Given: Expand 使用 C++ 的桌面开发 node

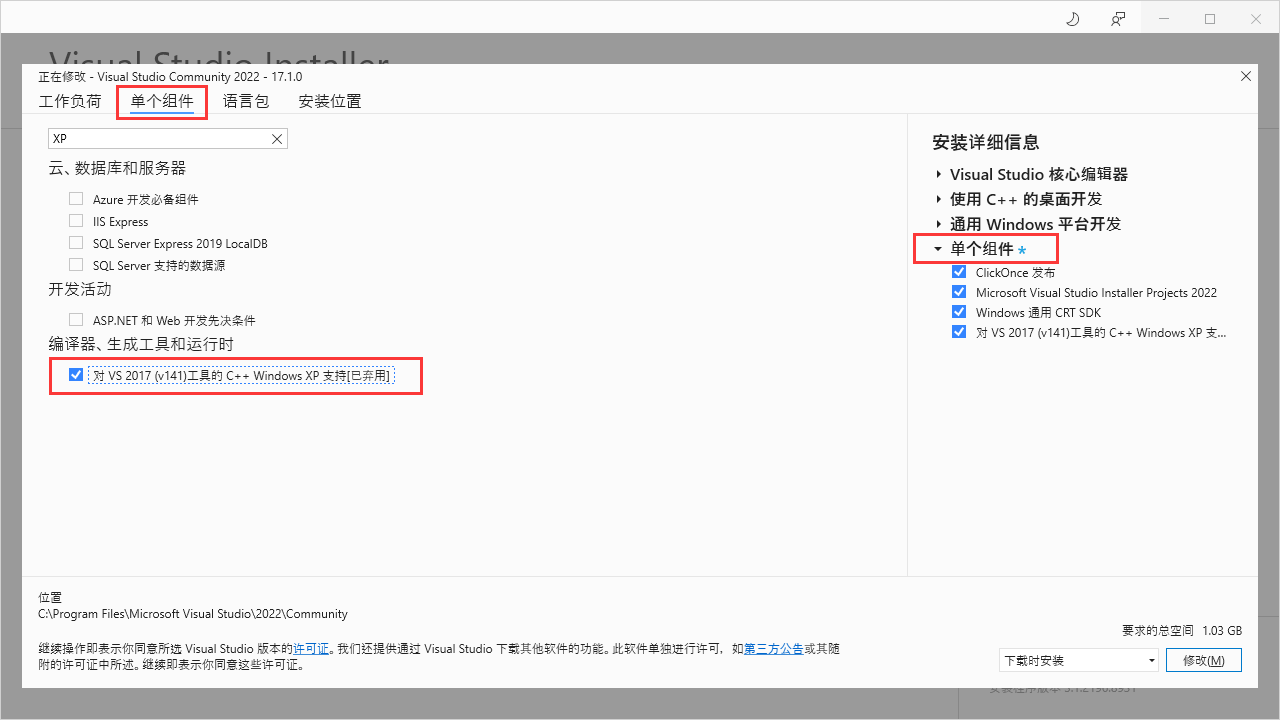Looking at the screenshot, I should 938,199.
